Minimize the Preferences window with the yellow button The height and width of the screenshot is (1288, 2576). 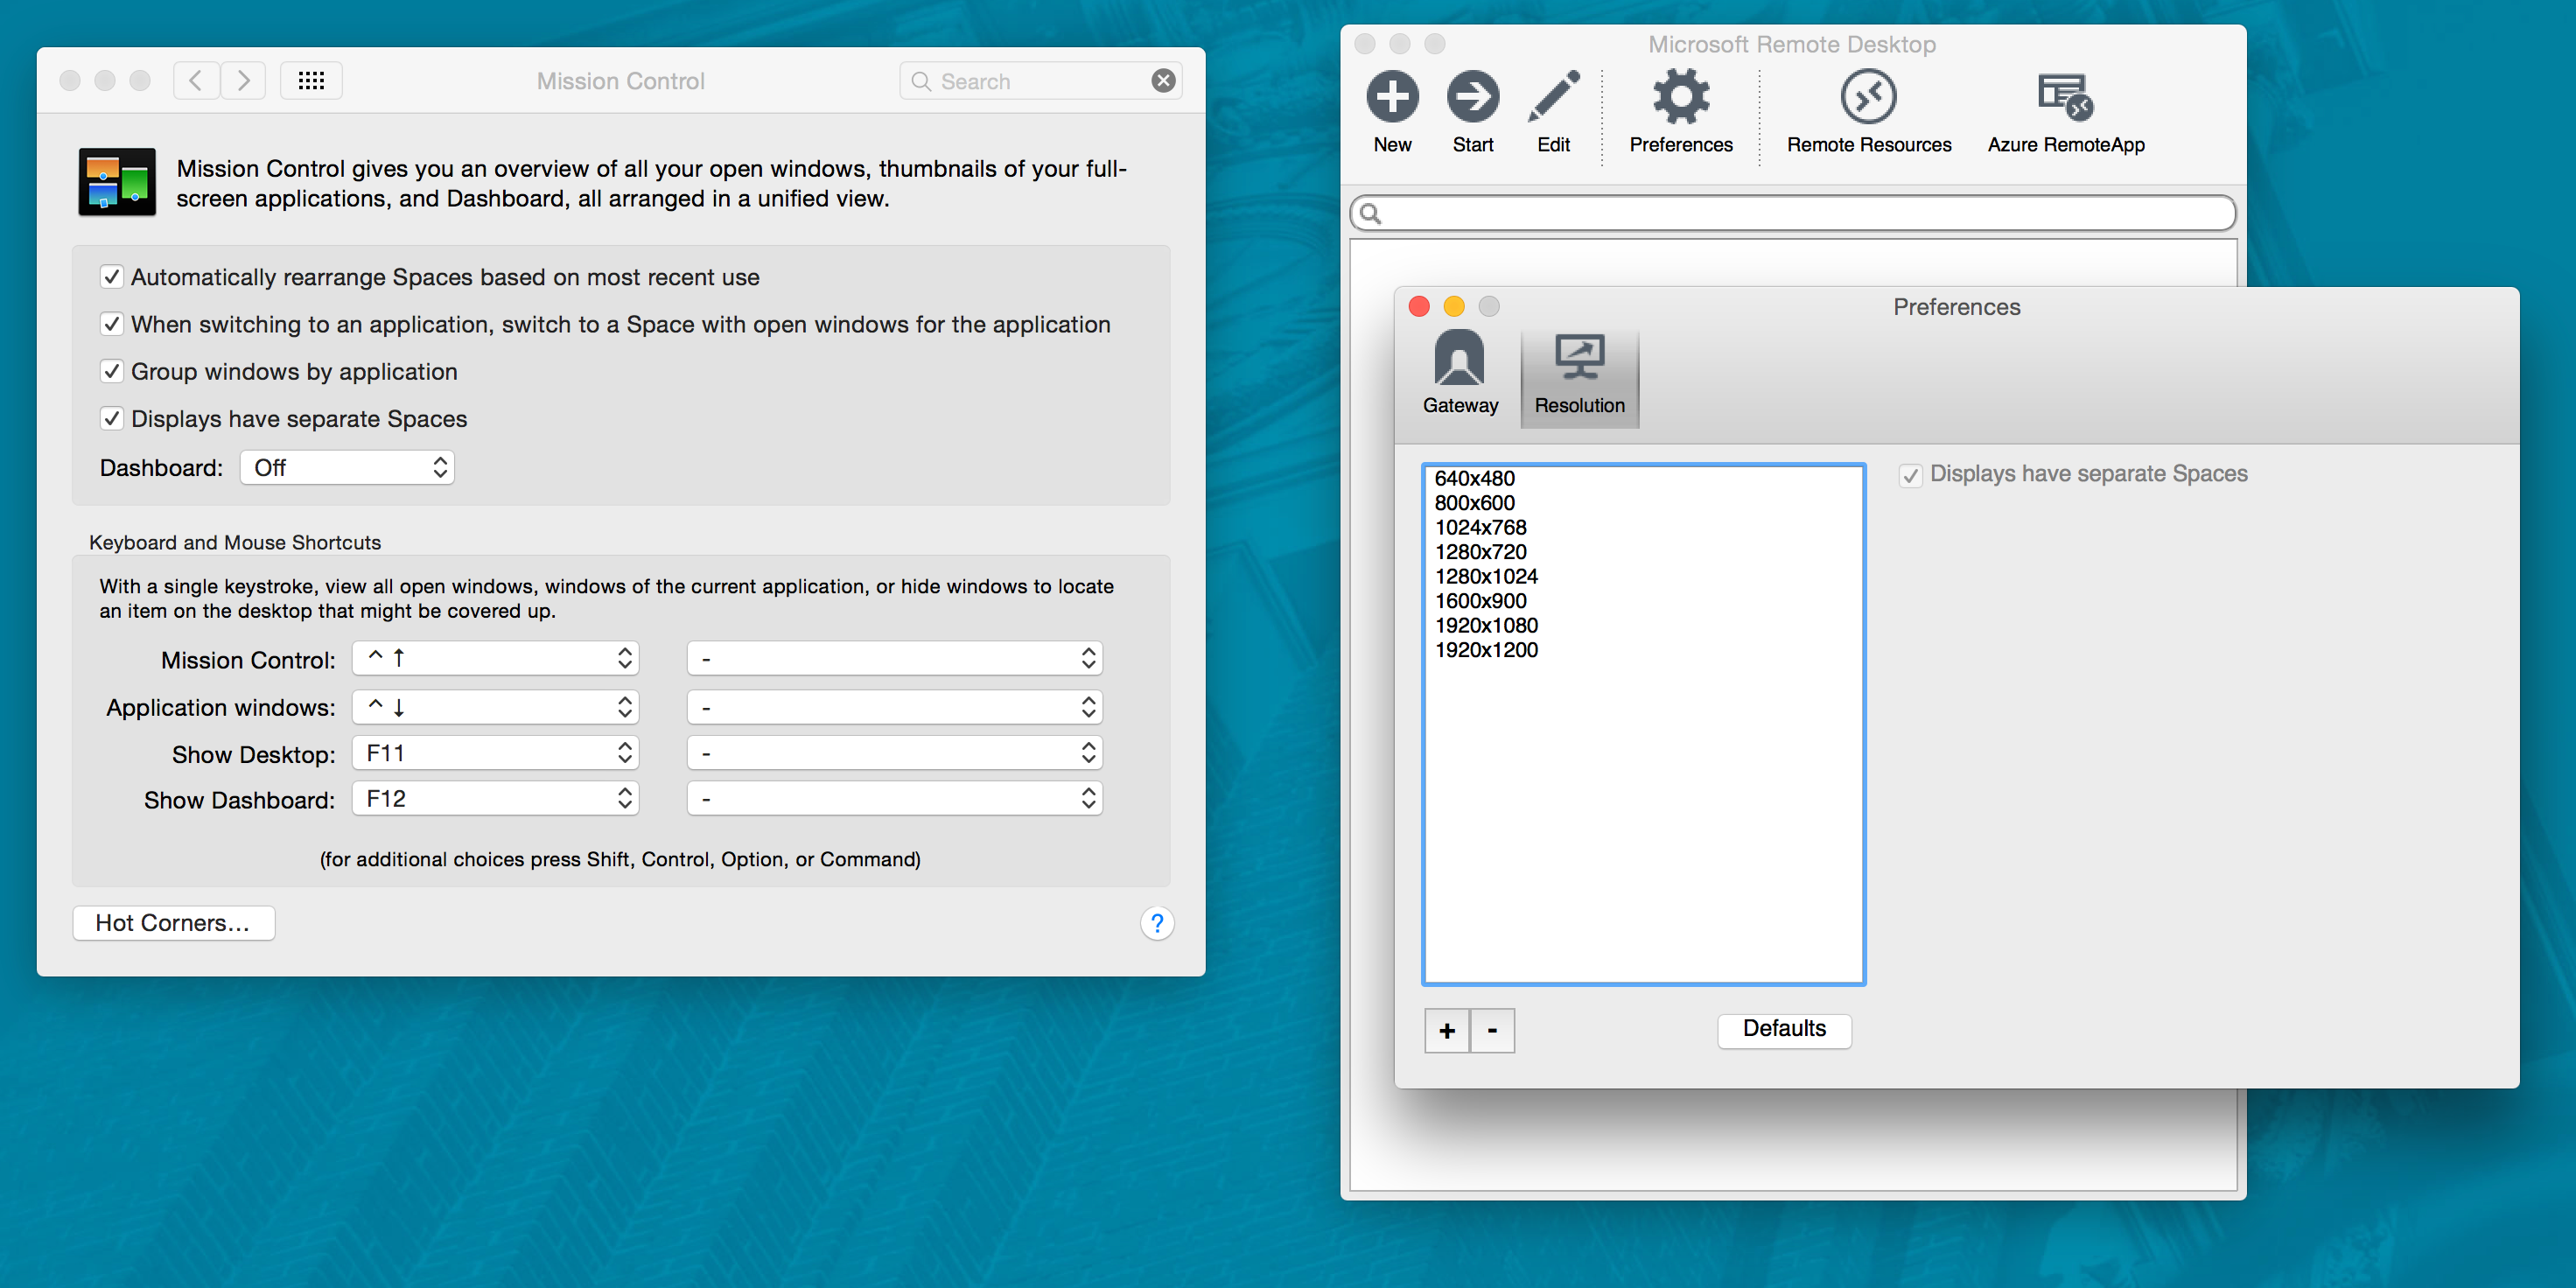pyautogui.click(x=1454, y=306)
